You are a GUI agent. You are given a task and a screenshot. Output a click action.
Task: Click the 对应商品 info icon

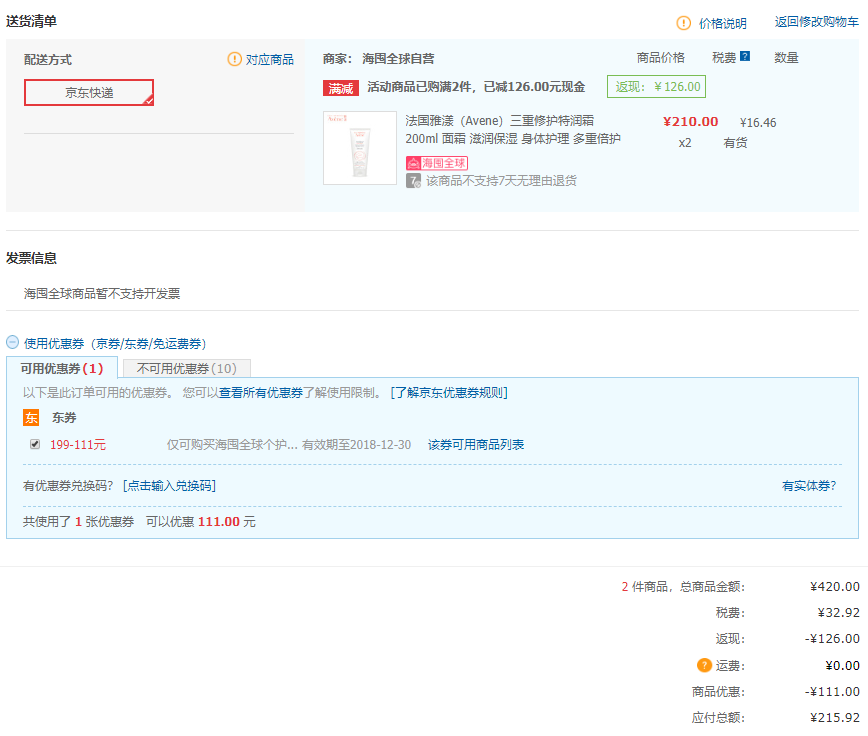pos(235,59)
